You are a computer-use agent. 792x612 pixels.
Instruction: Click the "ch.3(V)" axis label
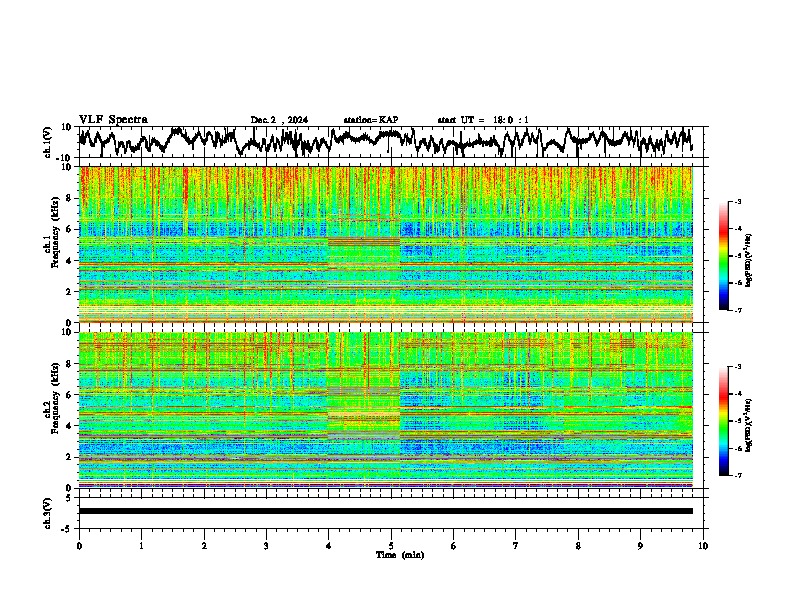tap(48, 513)
